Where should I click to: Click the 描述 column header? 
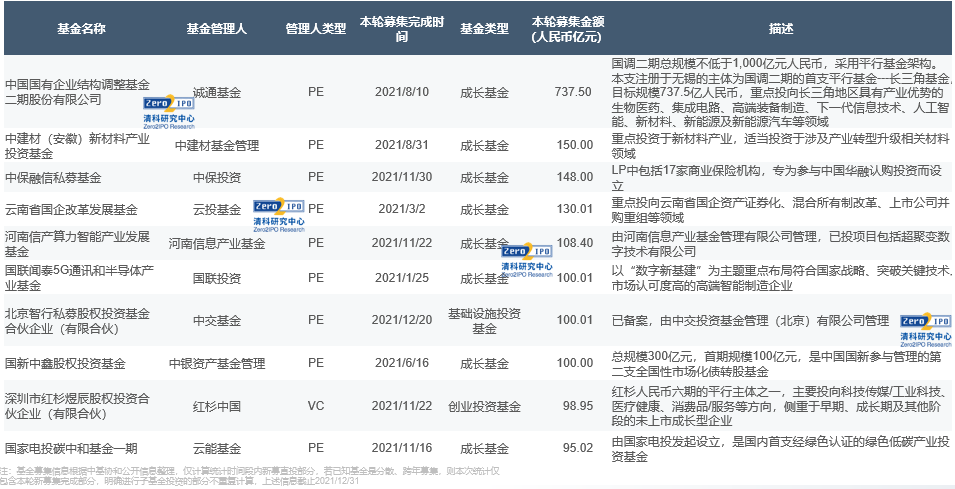click(x=781, y=29)
